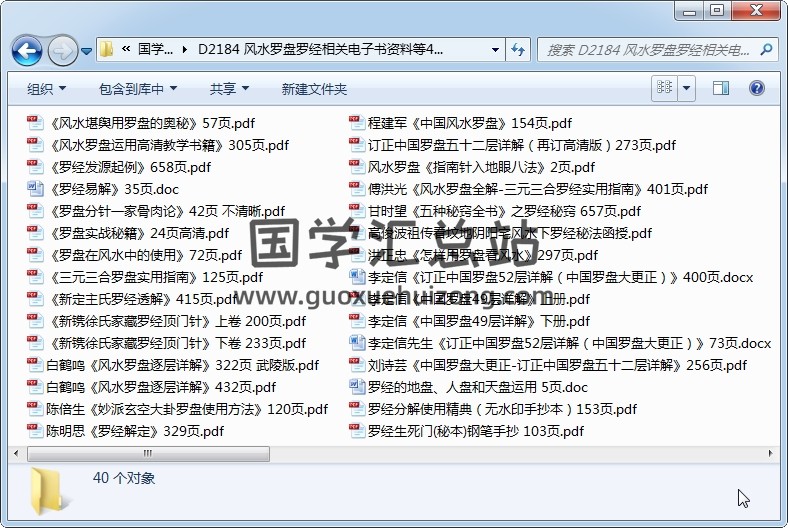This screenshot has height=528, width=788.
Task: Select file 罗经分解使用精典（无水印手抄本）153页.pdf
Action: coord(492,409)
